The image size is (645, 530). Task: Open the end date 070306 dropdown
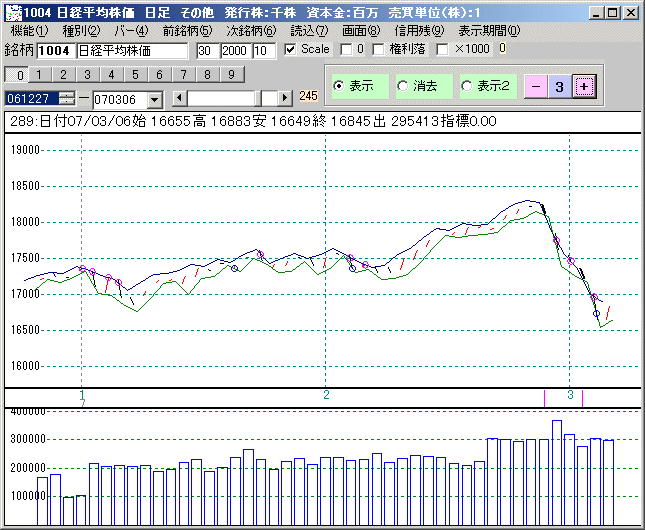(154, 99)
